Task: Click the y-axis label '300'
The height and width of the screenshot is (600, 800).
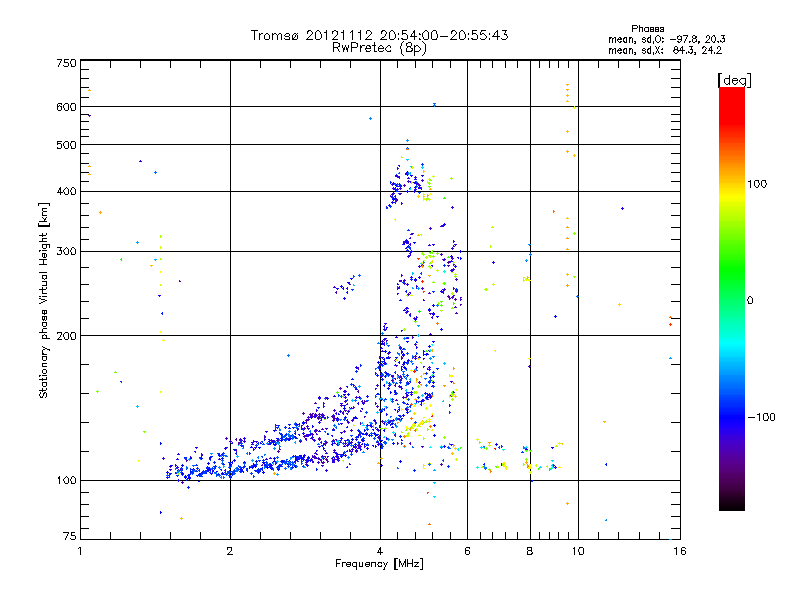Action: tap(66, 252)
